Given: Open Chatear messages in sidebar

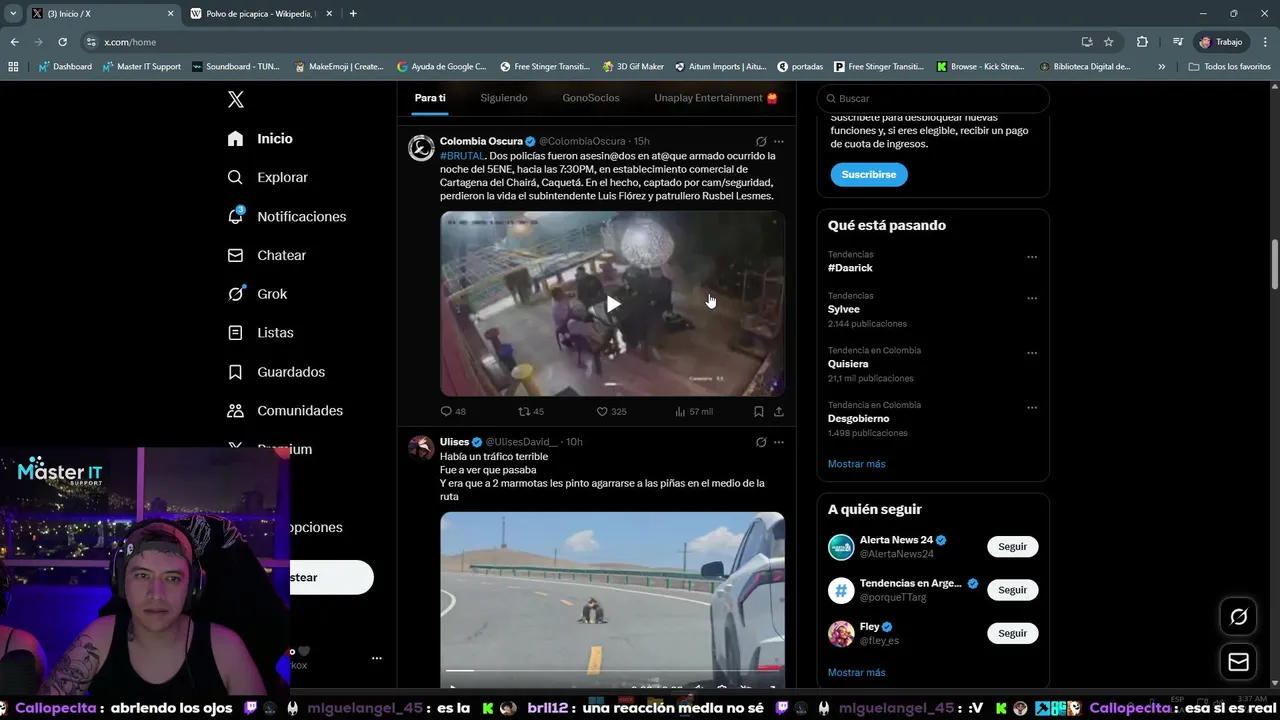Looking at the screenshot, I should [x=266, y=255].
